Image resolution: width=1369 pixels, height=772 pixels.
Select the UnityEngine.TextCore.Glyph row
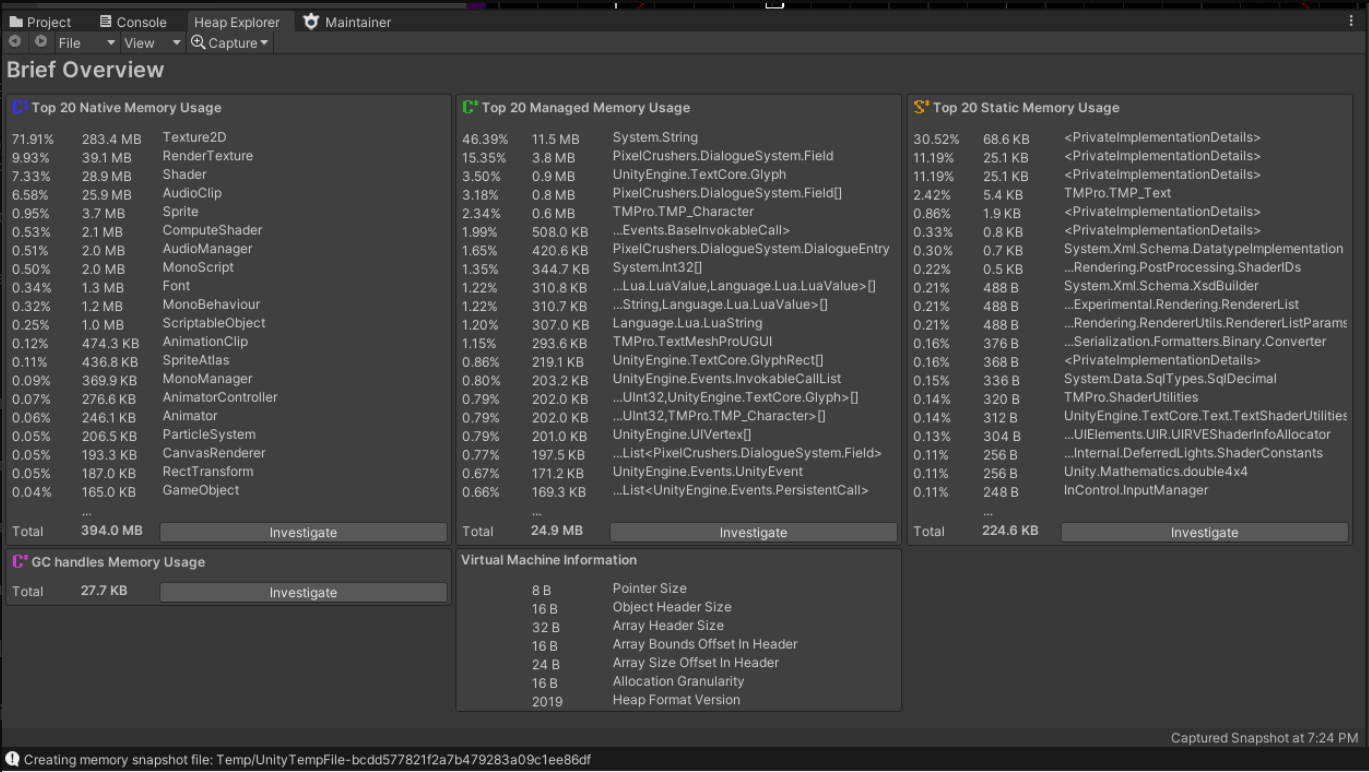tap(679, 175)
